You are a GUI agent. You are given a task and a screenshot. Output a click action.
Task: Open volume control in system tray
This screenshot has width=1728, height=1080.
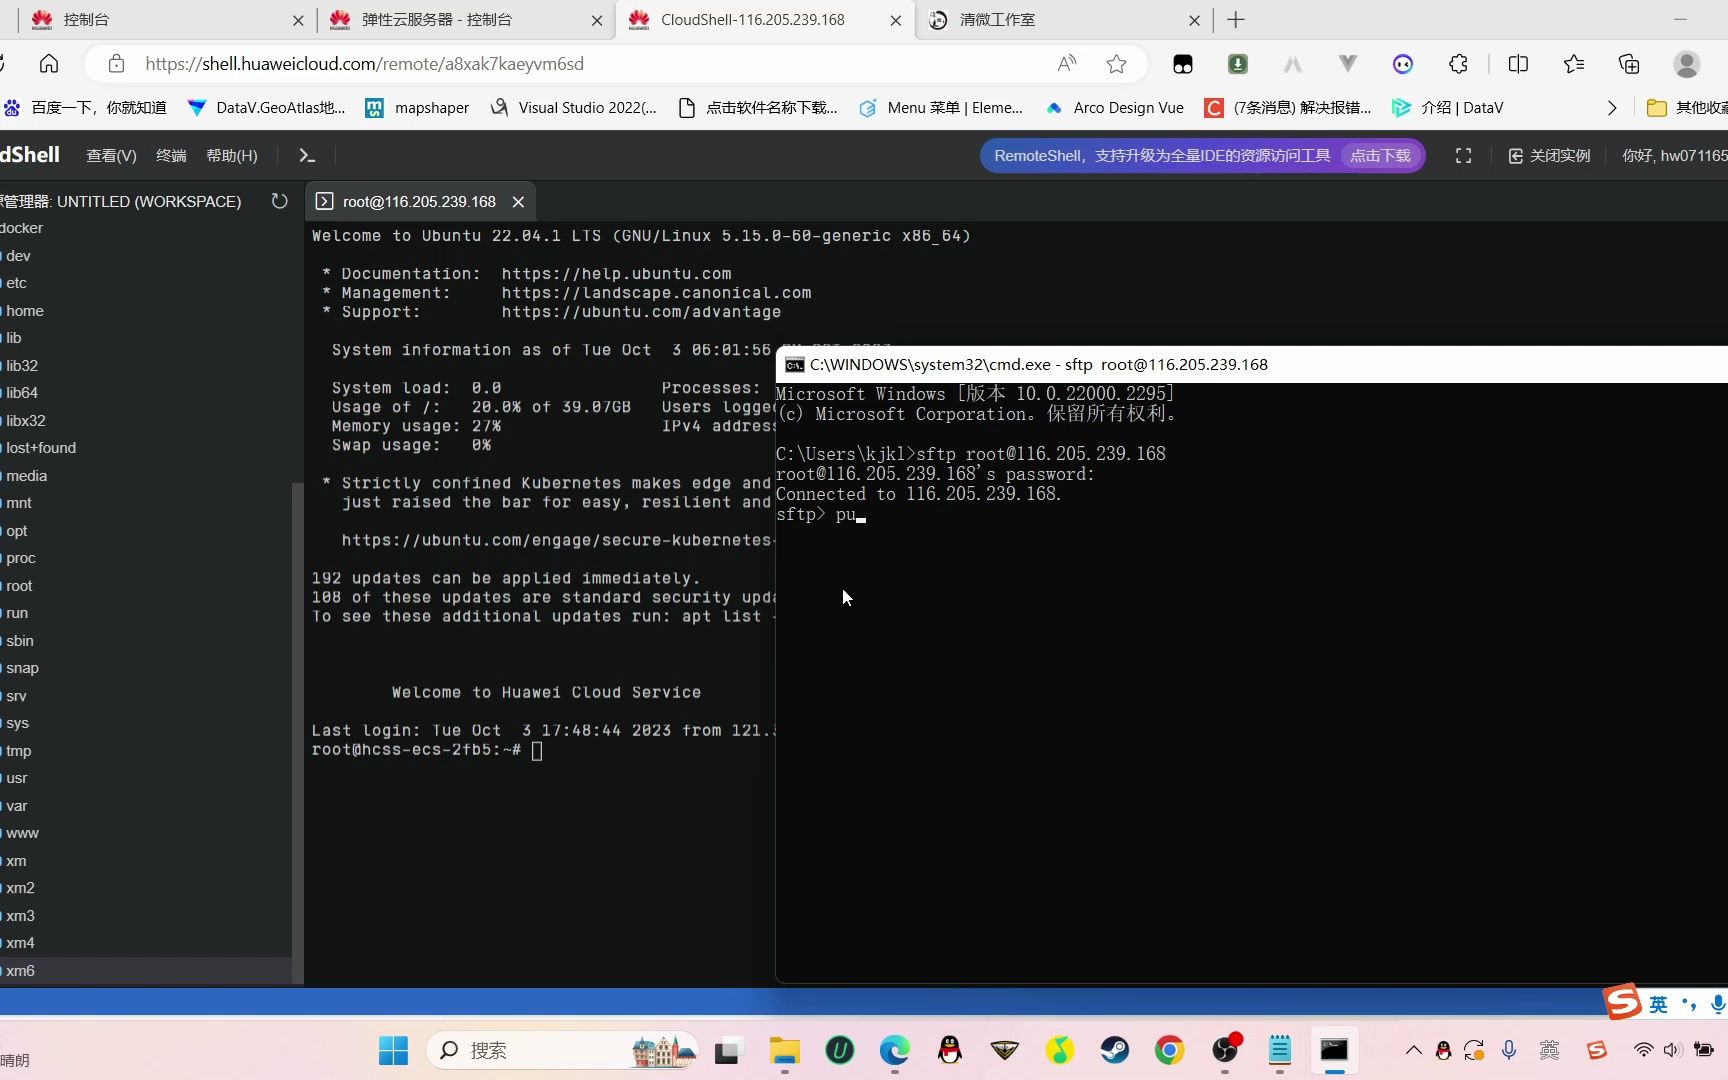(1672, 1050)
